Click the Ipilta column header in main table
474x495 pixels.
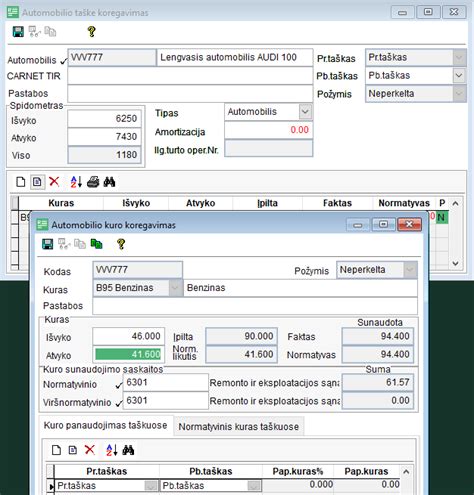click(267, 203)
